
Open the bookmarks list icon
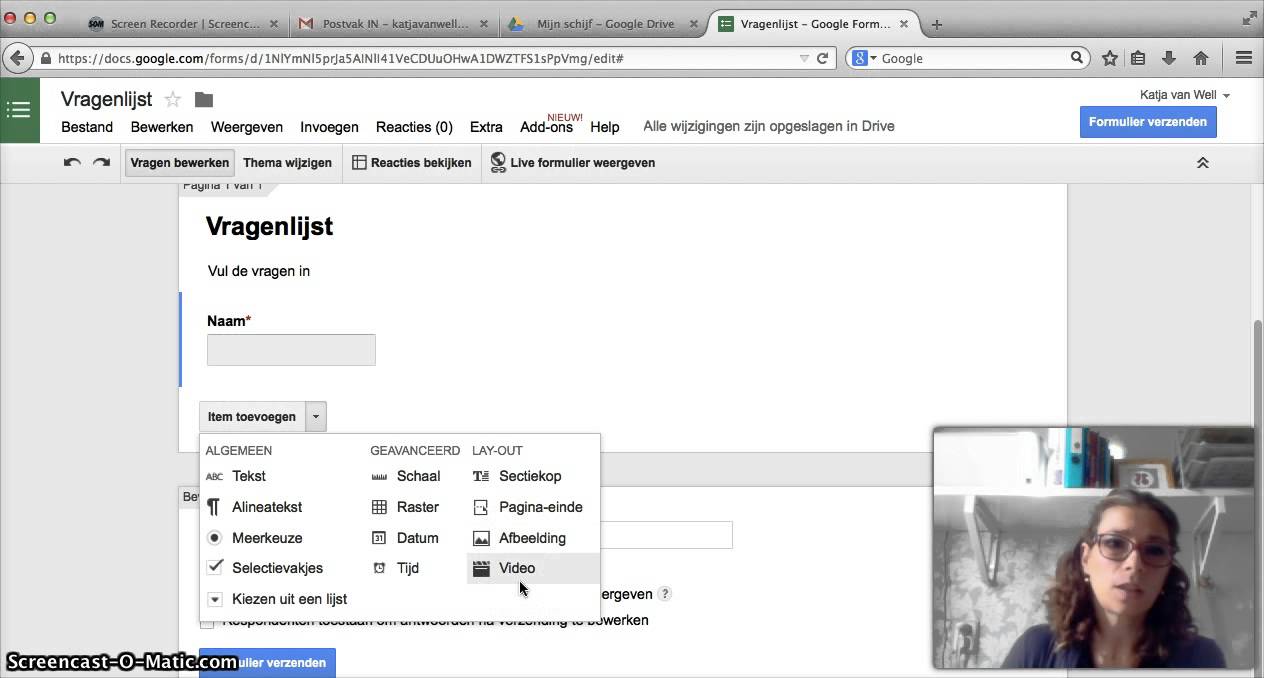point(1138,58)
